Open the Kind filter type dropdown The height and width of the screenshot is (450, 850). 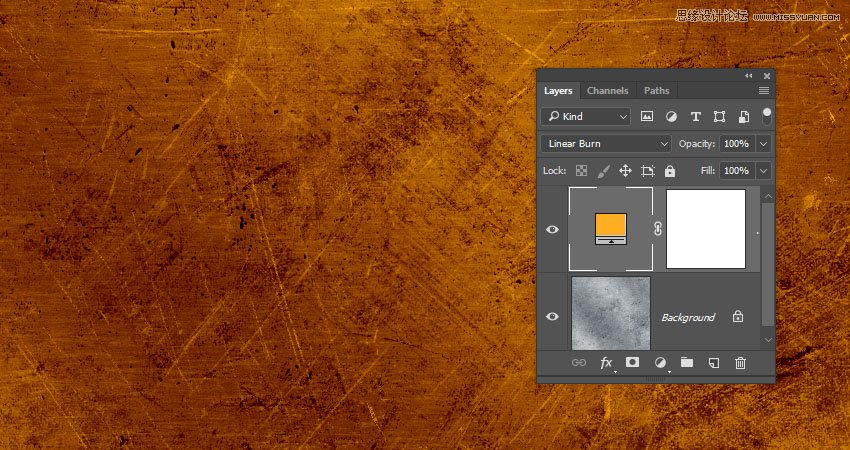coord(586,117)
